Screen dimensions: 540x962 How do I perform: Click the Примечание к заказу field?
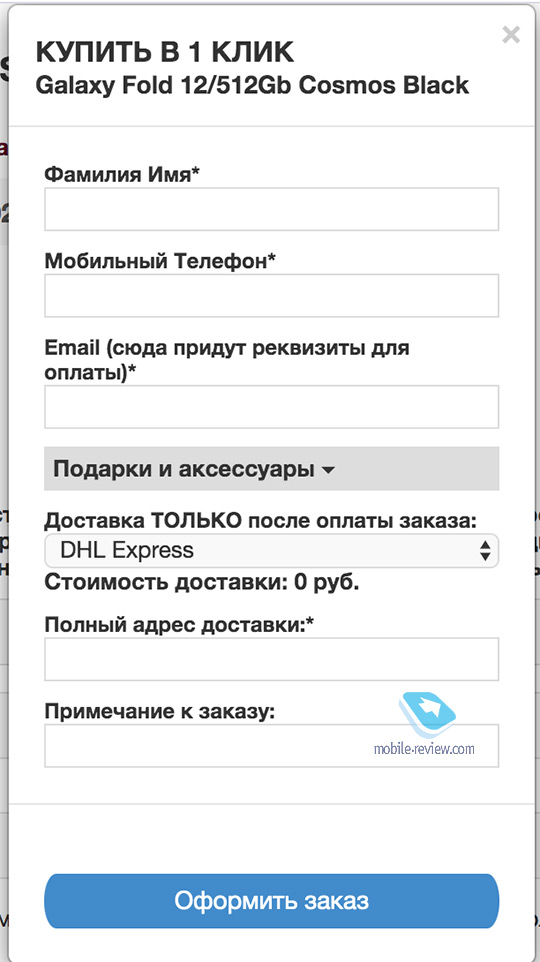(271, 745)
